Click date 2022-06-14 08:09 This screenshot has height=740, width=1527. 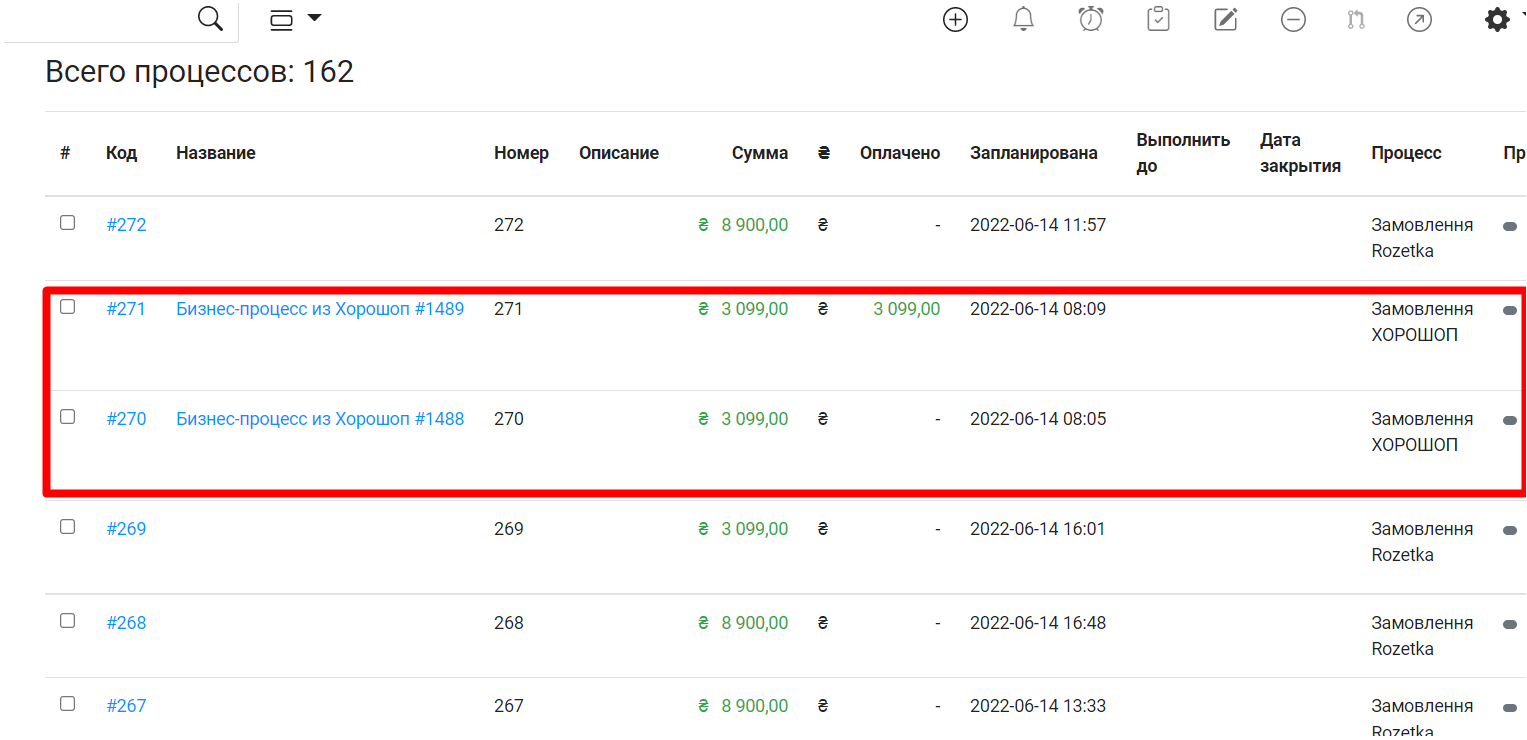coord(1038,309)
